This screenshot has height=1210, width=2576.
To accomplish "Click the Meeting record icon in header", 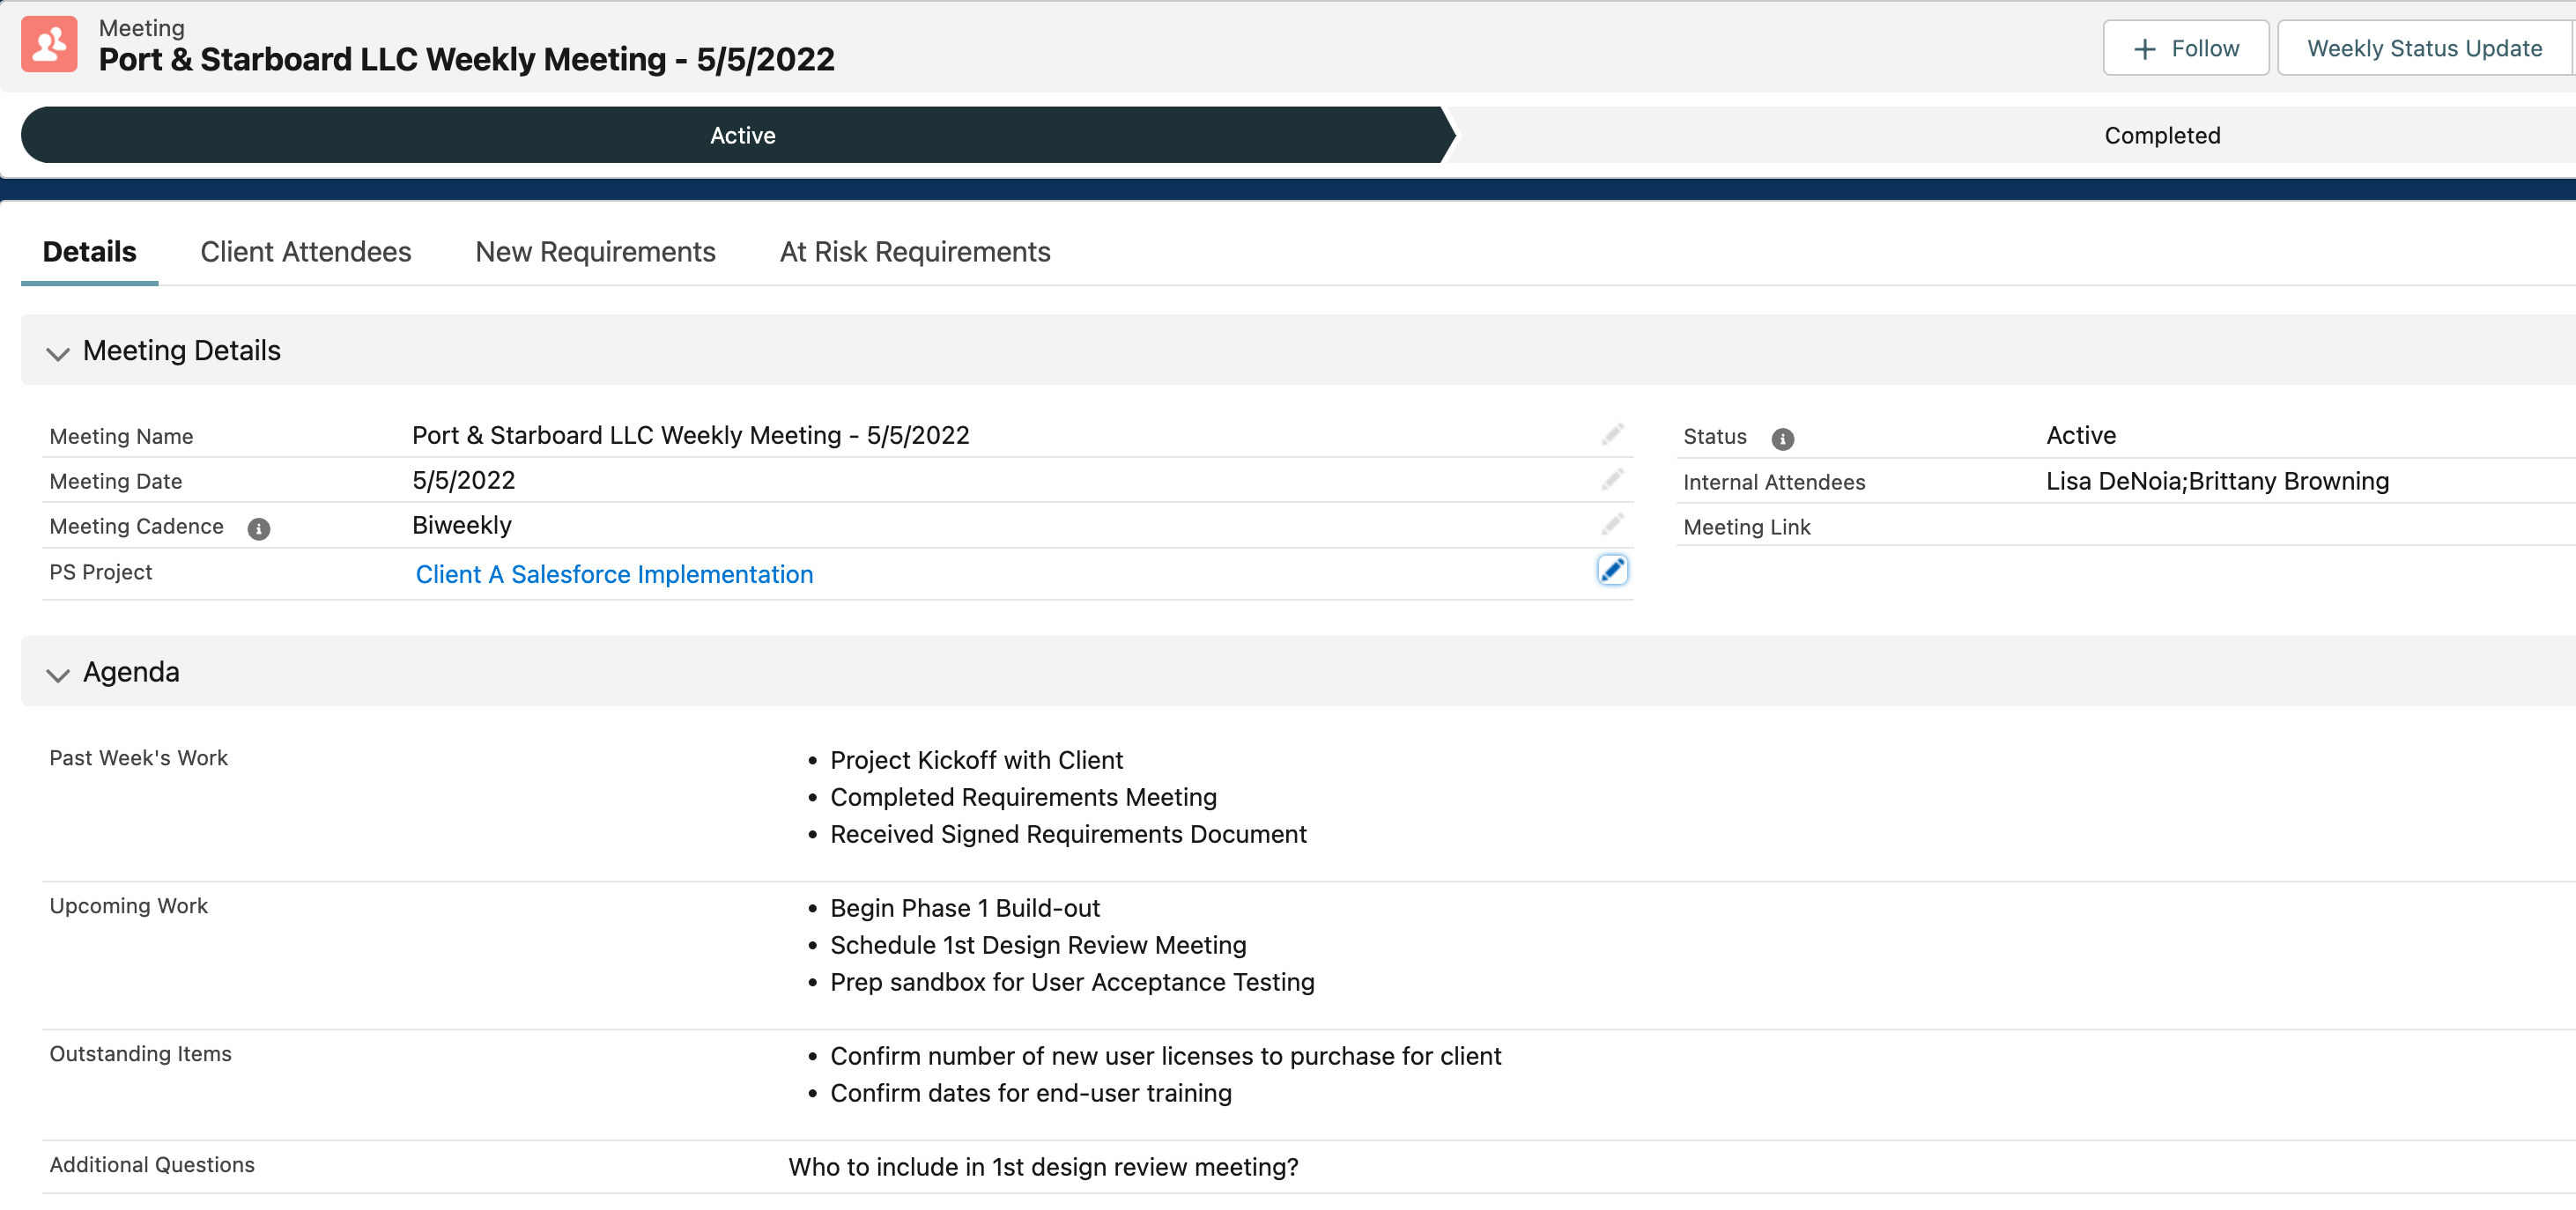I will (x=49, y=45).
